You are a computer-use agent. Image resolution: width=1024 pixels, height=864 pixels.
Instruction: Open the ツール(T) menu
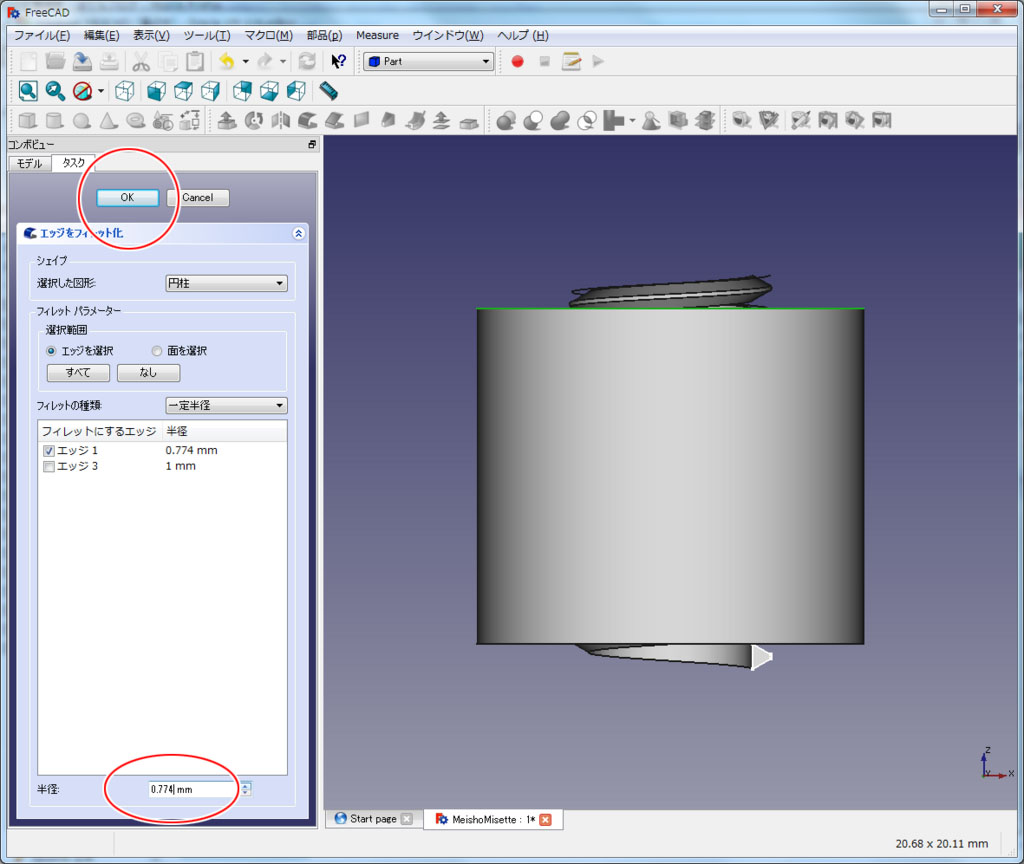[x=206, y=35]
